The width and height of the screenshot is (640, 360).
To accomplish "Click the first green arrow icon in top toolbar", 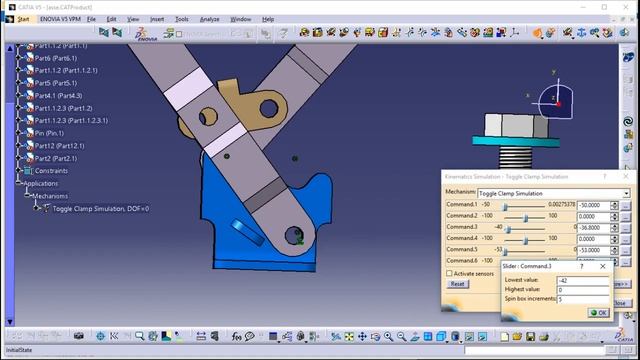I will [104, 32].
